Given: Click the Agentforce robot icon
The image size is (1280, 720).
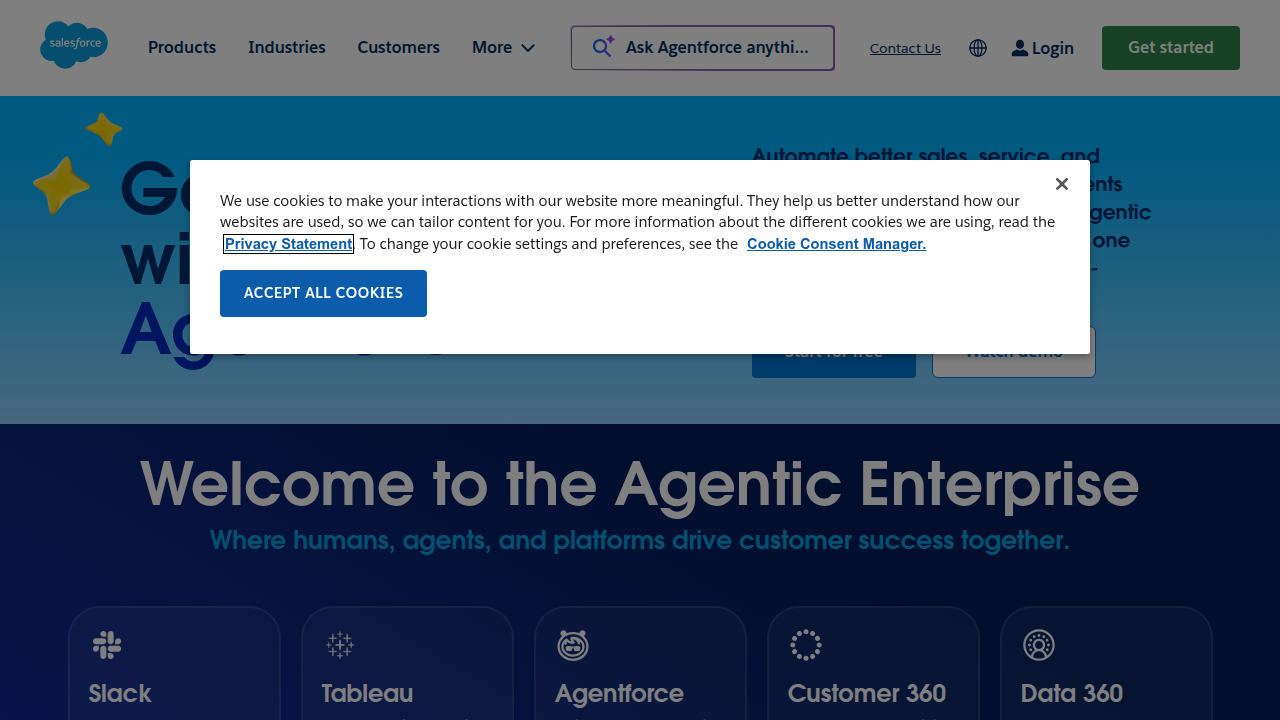Looking at the screenshot, I should (x=573, y=645).
